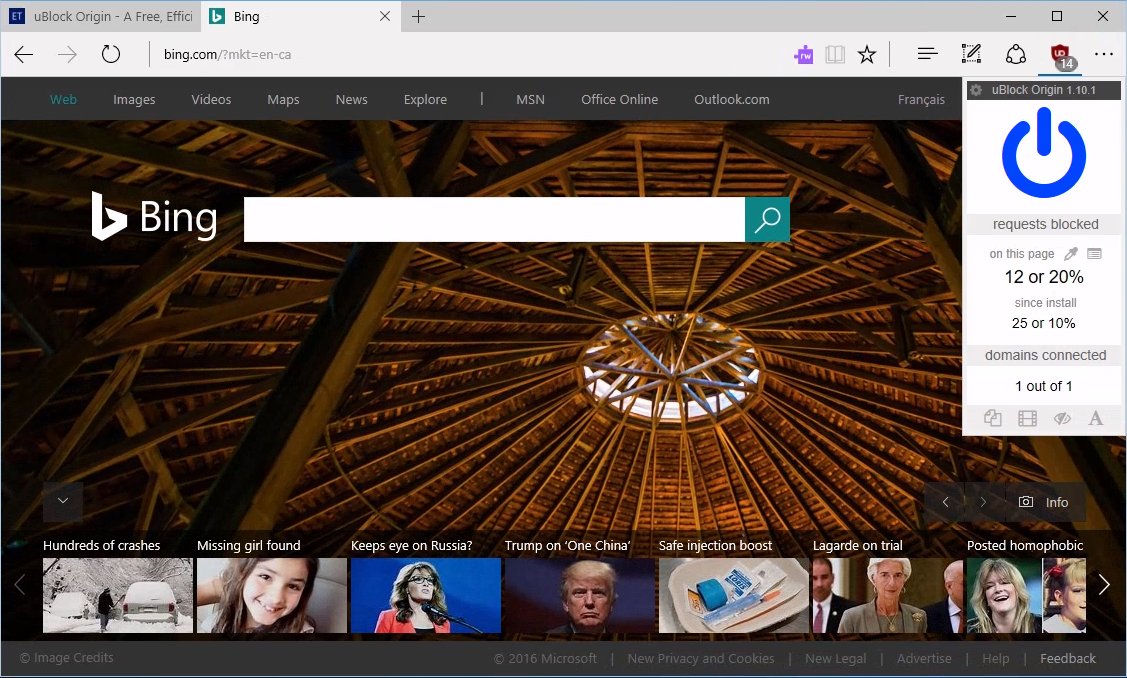1127x678 pixels.
Task: Open Edge More actions menu
Action: [1103, 54]
